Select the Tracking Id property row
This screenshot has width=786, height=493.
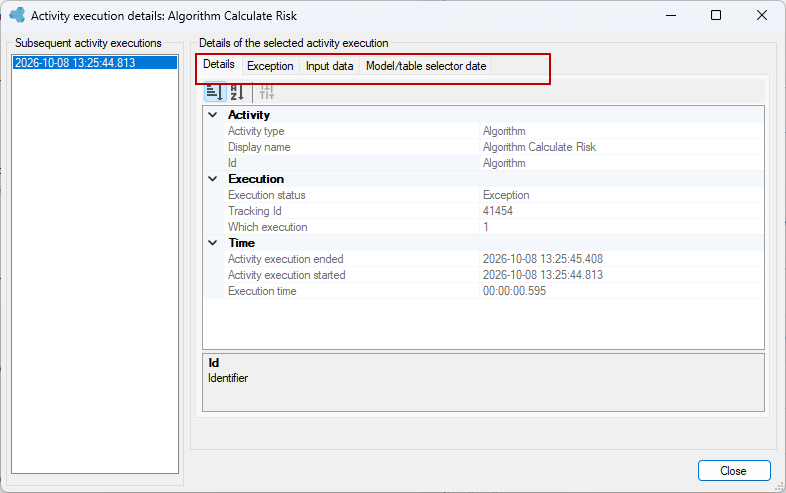(494, 211)
